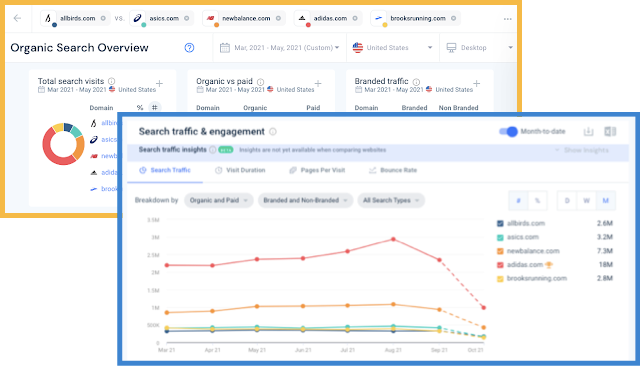Screen dimensions: 642x367
Task: Open the three-dot more options menu
Action: click(x=508, y=19)
